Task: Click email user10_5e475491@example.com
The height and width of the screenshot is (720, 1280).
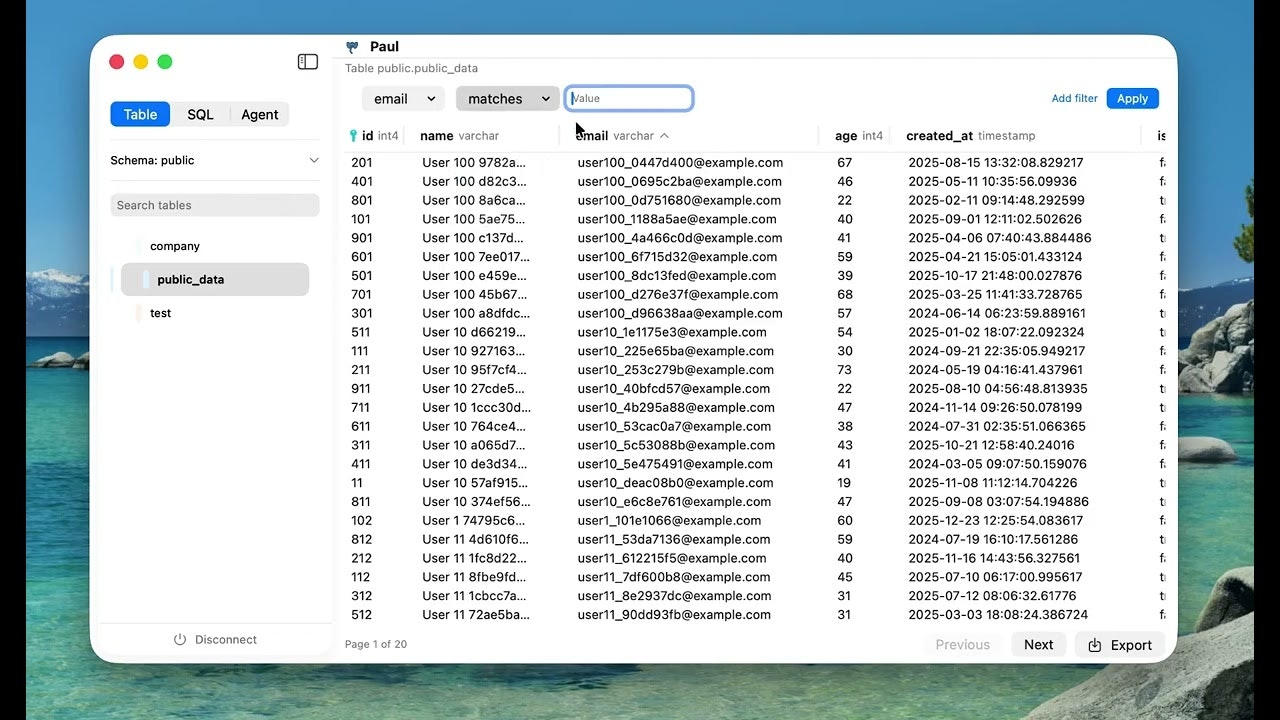Action: (675, 465)
